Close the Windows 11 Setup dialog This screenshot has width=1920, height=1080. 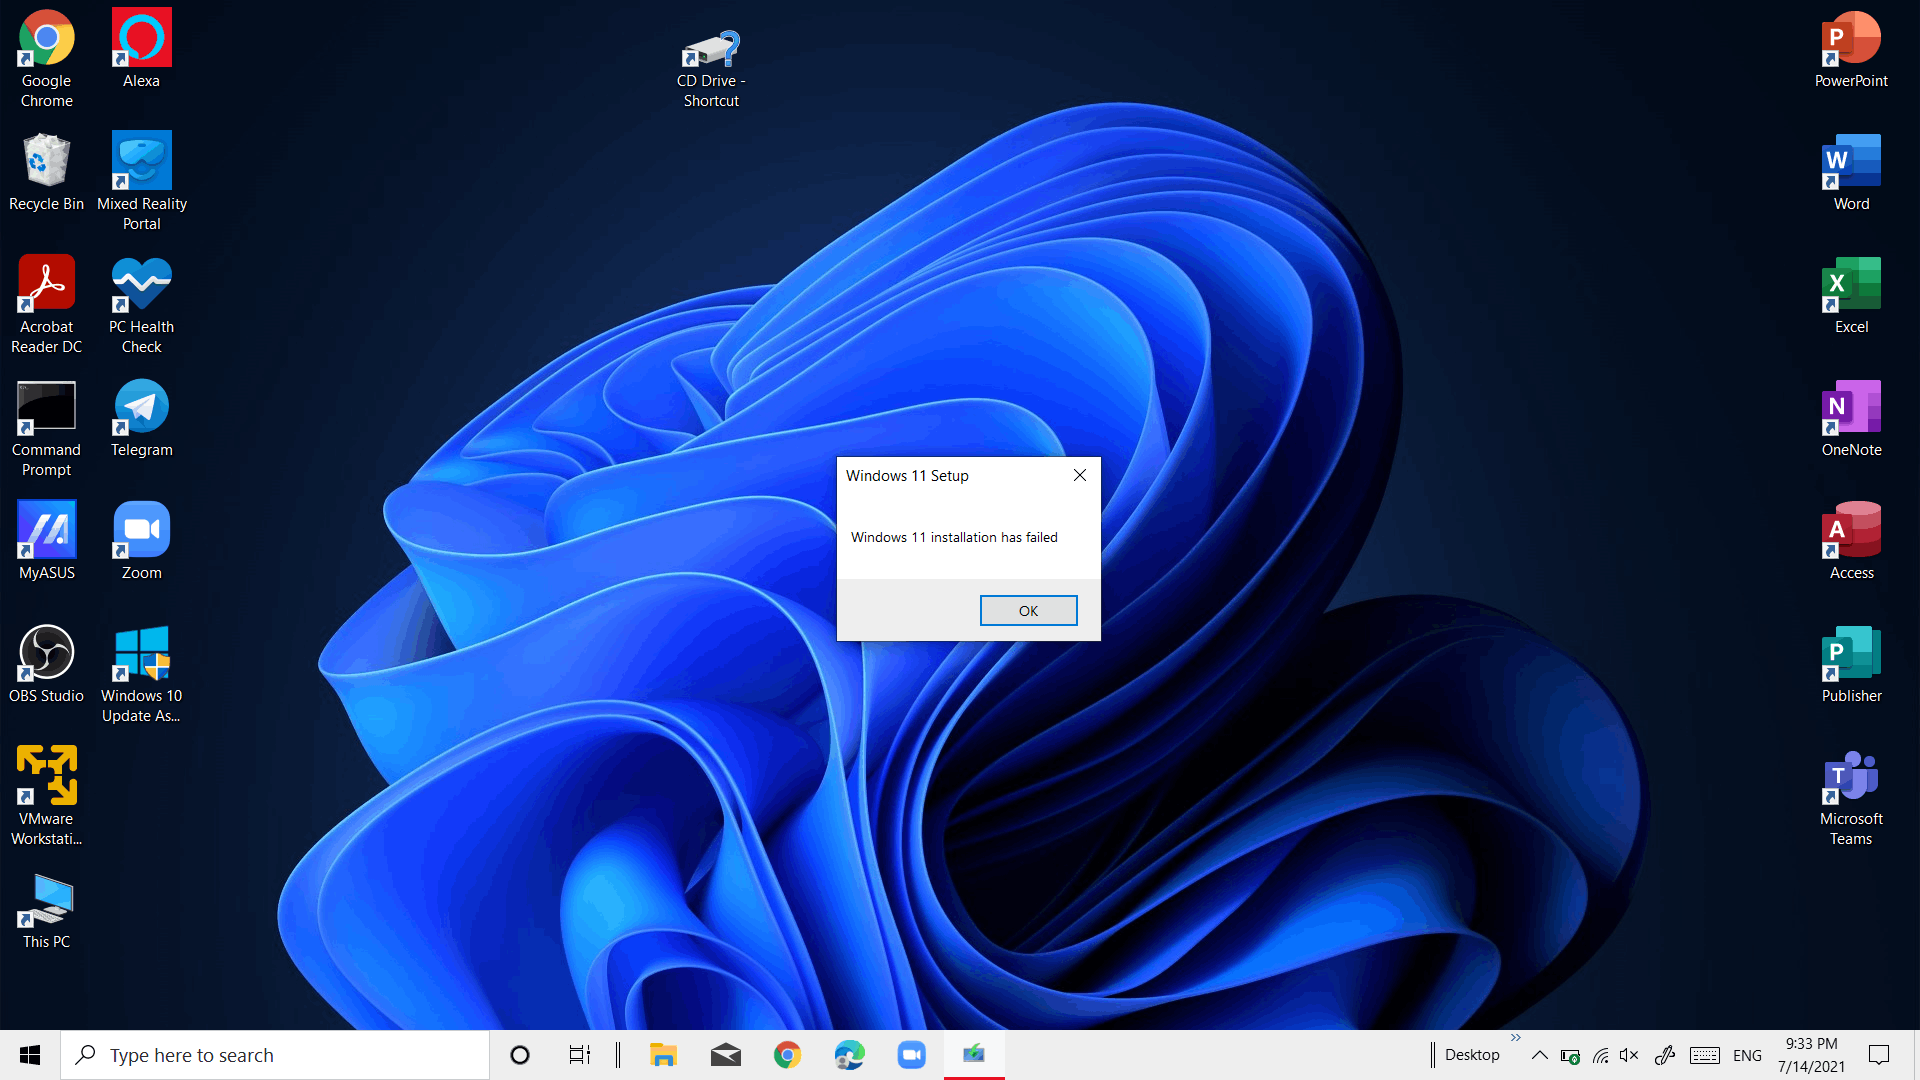tap(1079, 475)
